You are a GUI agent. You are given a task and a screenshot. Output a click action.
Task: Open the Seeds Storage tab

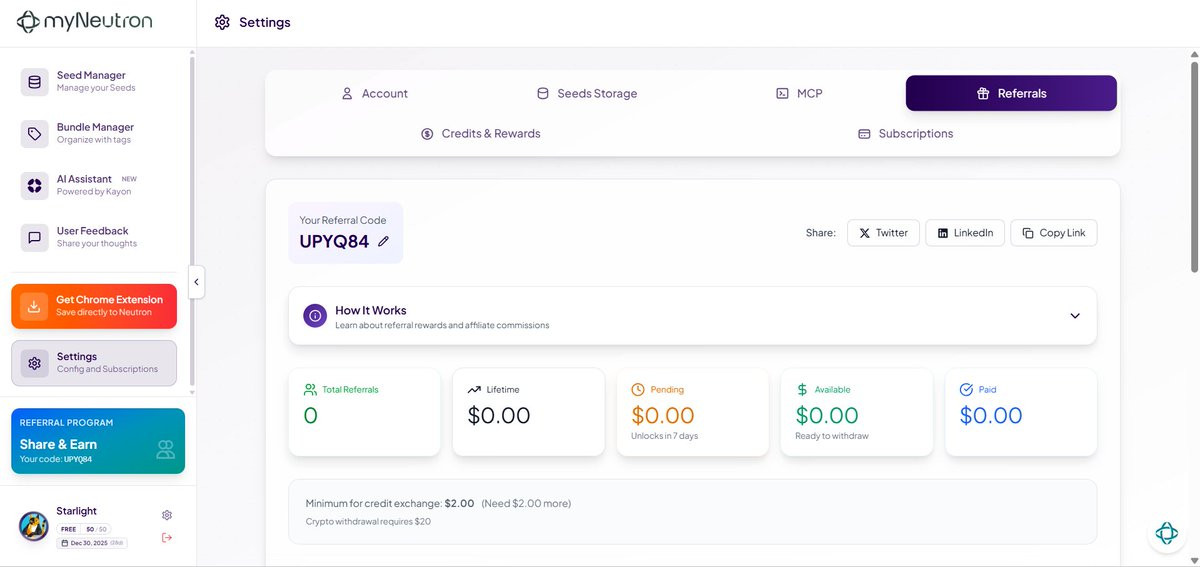click(587, 93)
